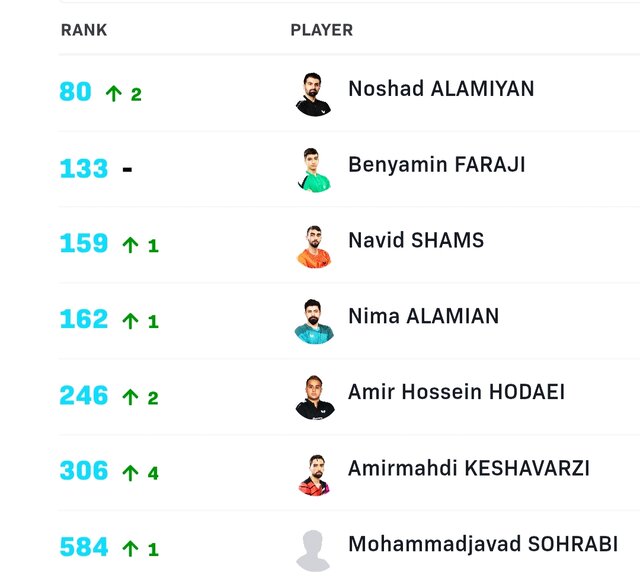This screenshot has width=640, height=585.
Task: Click rank number 584
Action: click(84, 547)
